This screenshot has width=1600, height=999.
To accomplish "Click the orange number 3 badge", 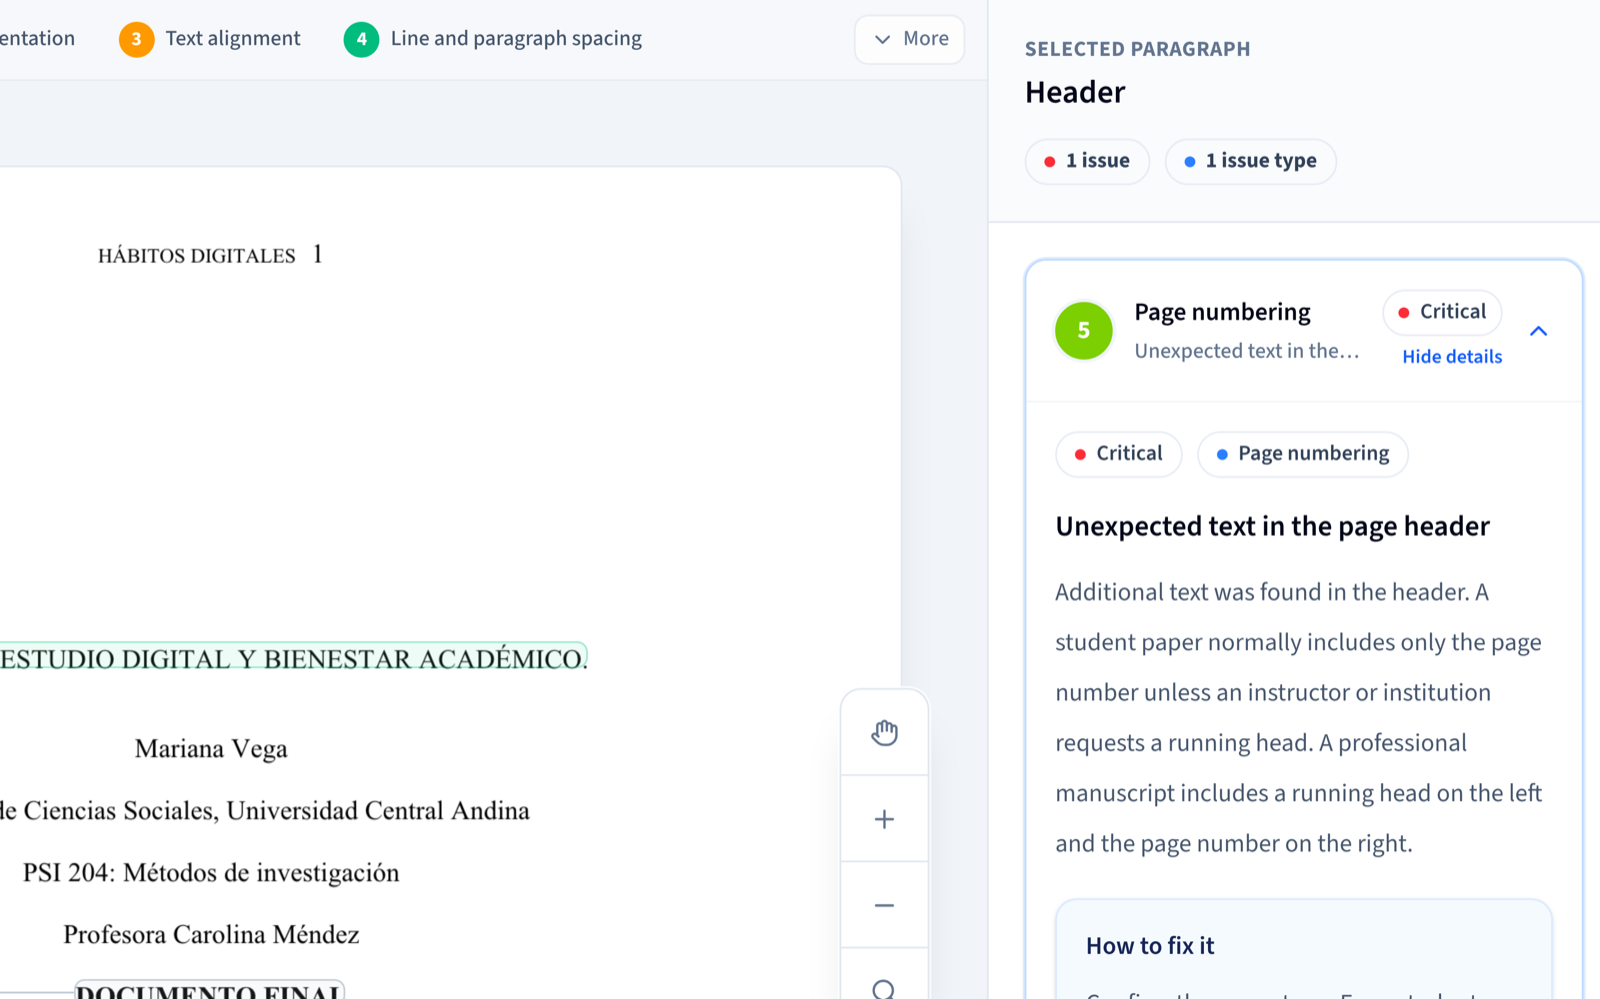I will pyautogui.click(x=137, y=39).
